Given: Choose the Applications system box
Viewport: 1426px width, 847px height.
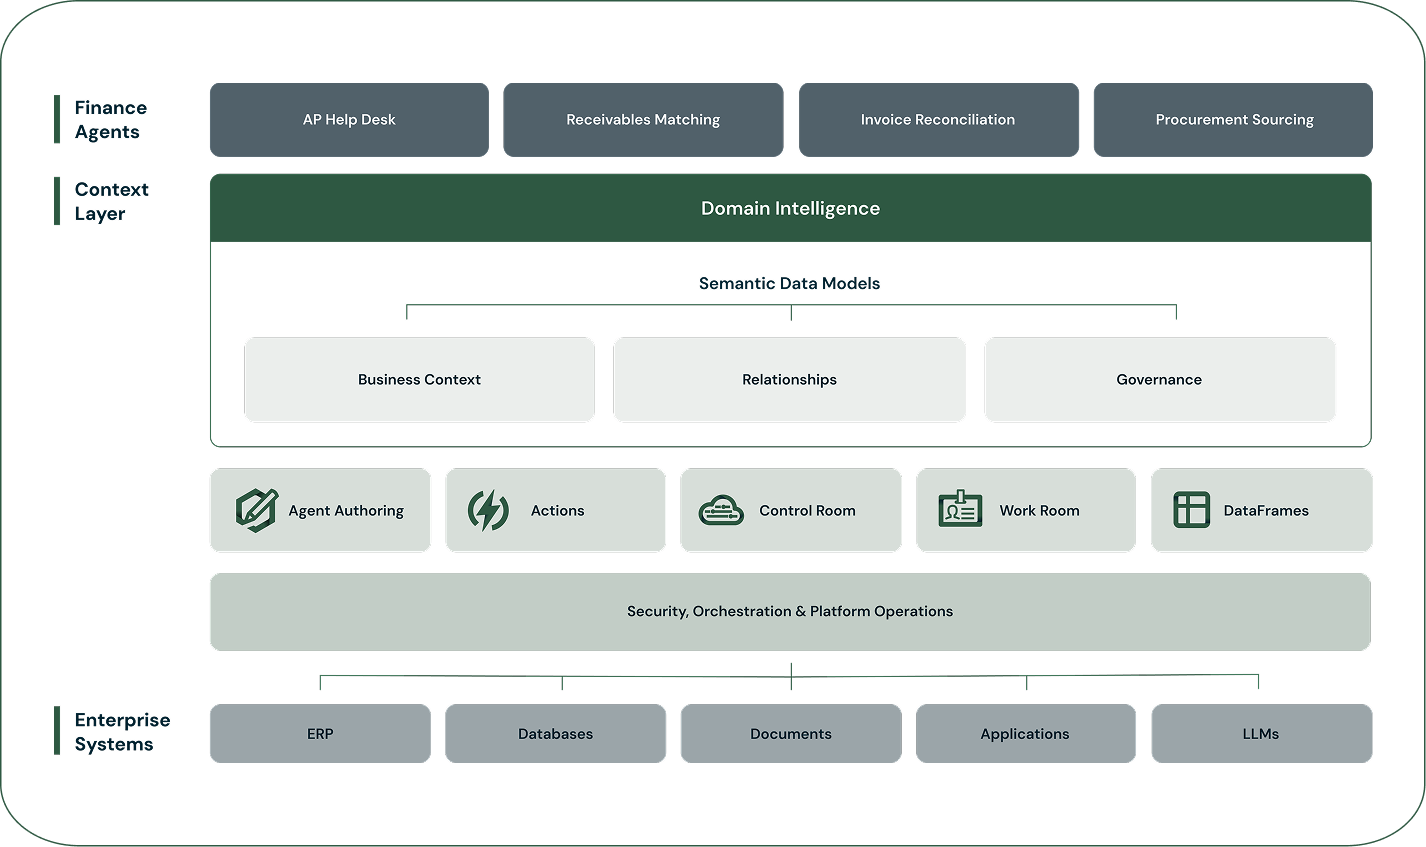Looking at the screenshot, I should (x=1025, y=733).
